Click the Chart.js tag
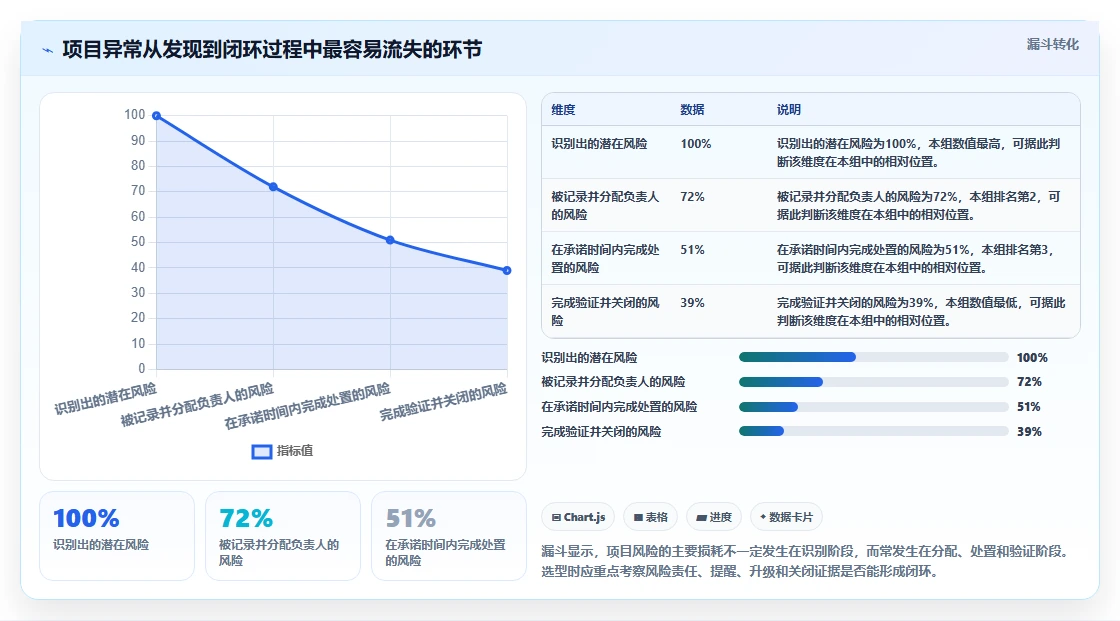 579,517
